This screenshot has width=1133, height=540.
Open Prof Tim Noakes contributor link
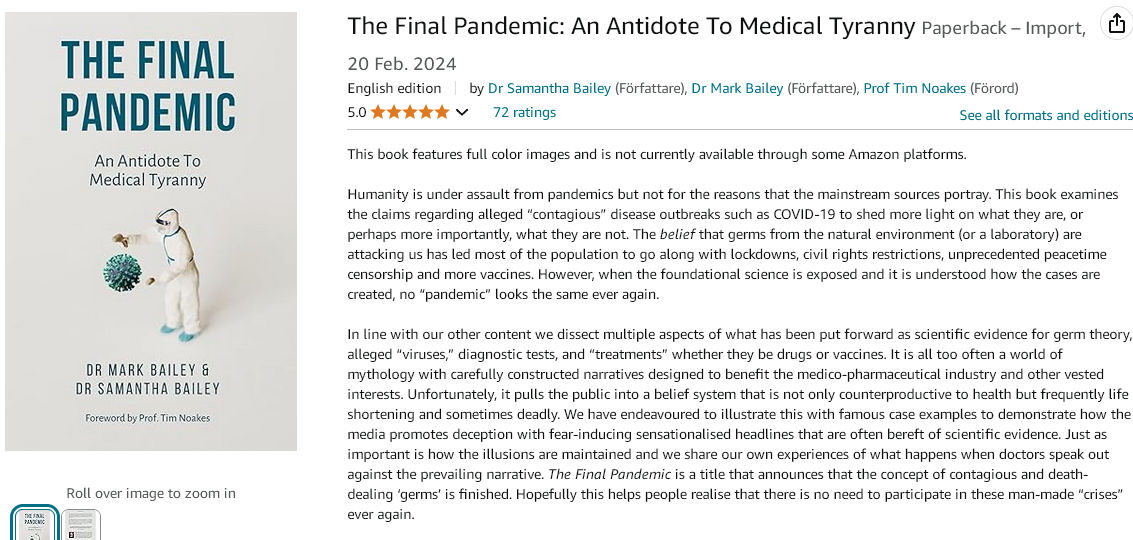point(914,88)
